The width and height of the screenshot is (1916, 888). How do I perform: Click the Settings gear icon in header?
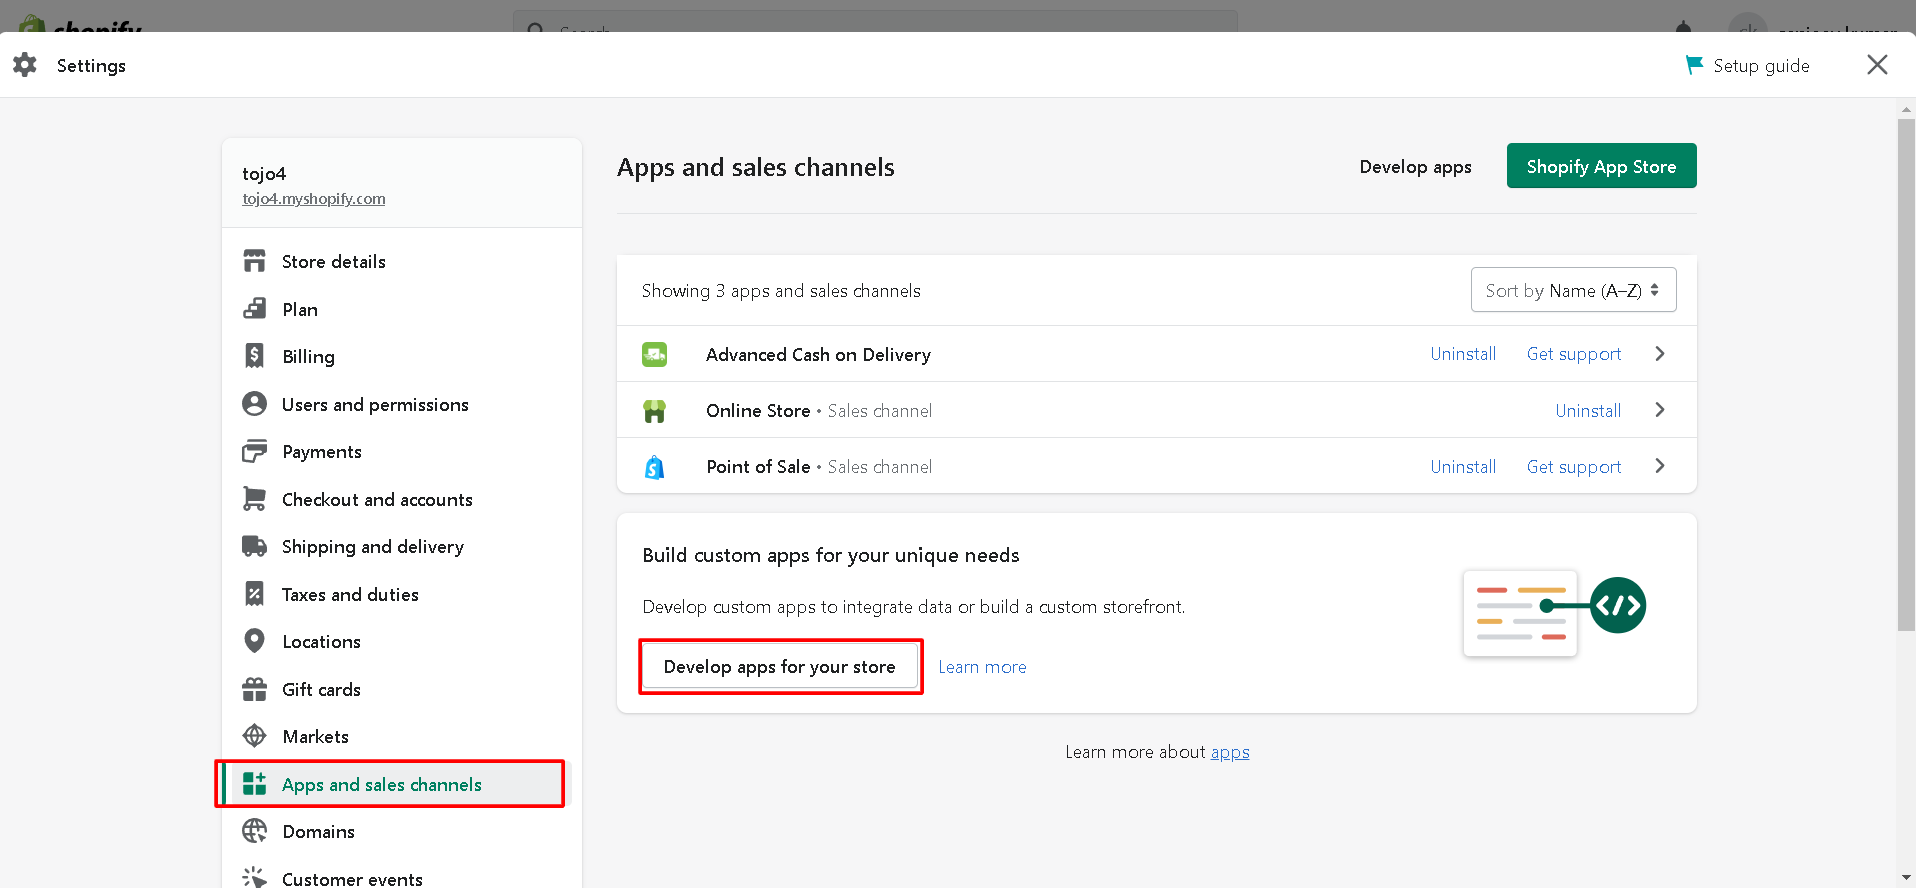point(25,65)
